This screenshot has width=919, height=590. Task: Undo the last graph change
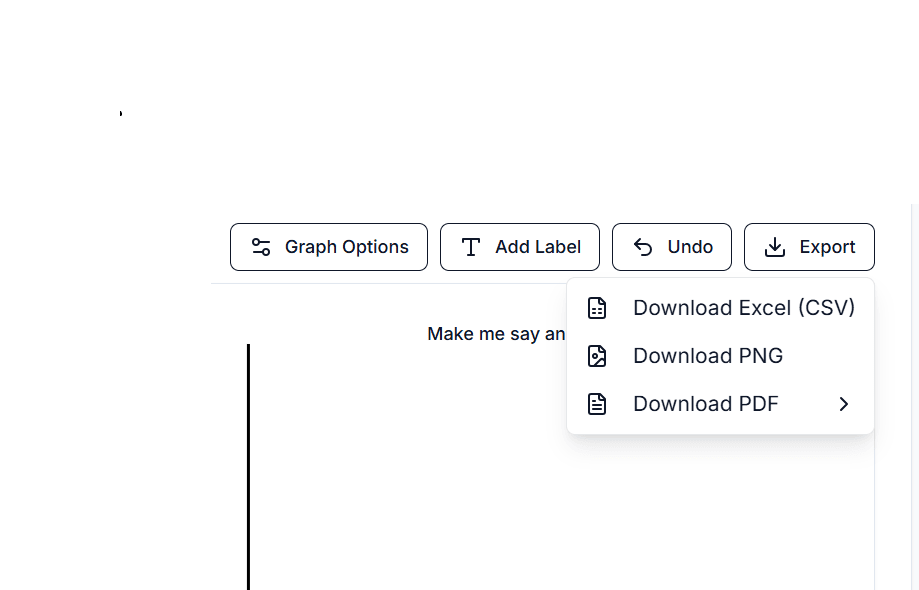point(672,247)
